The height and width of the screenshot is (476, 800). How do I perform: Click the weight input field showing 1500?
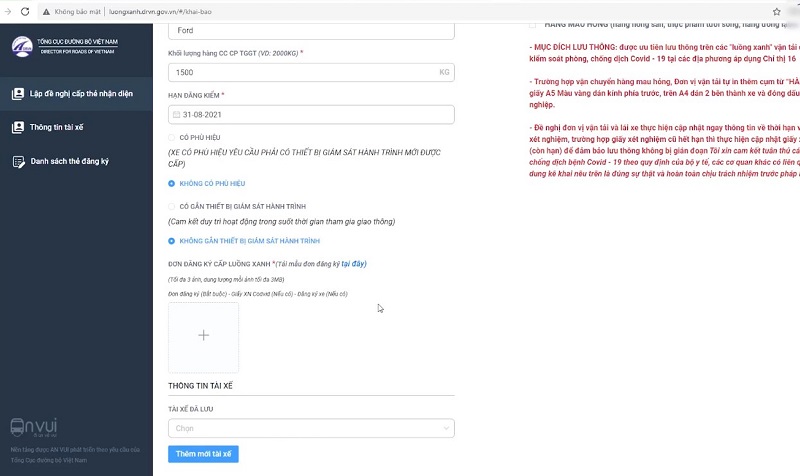(300, 72)
